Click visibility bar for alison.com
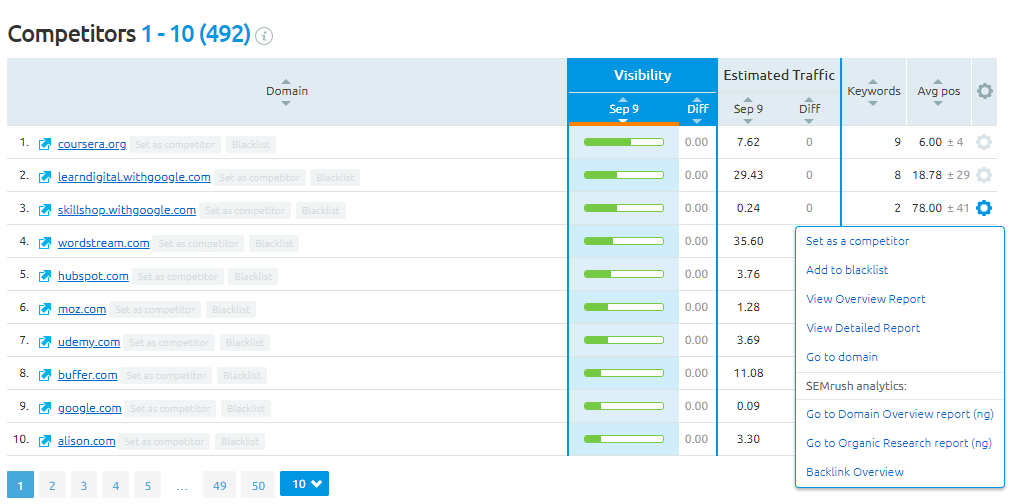Screen dimensions: 1012x504 [x=623, y=439]
